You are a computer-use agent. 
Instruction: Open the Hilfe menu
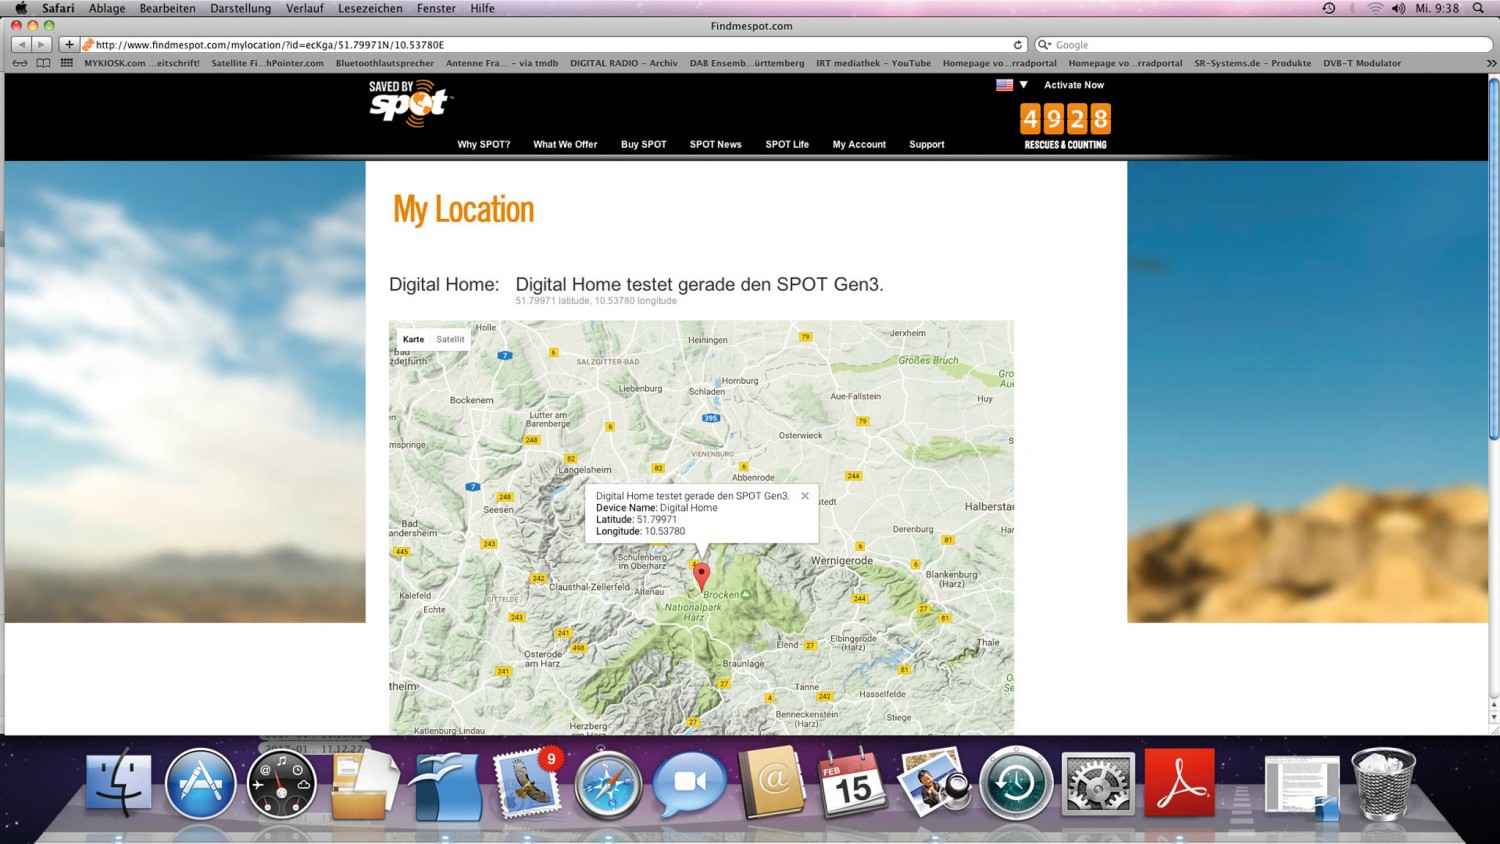tap(482, 8)
